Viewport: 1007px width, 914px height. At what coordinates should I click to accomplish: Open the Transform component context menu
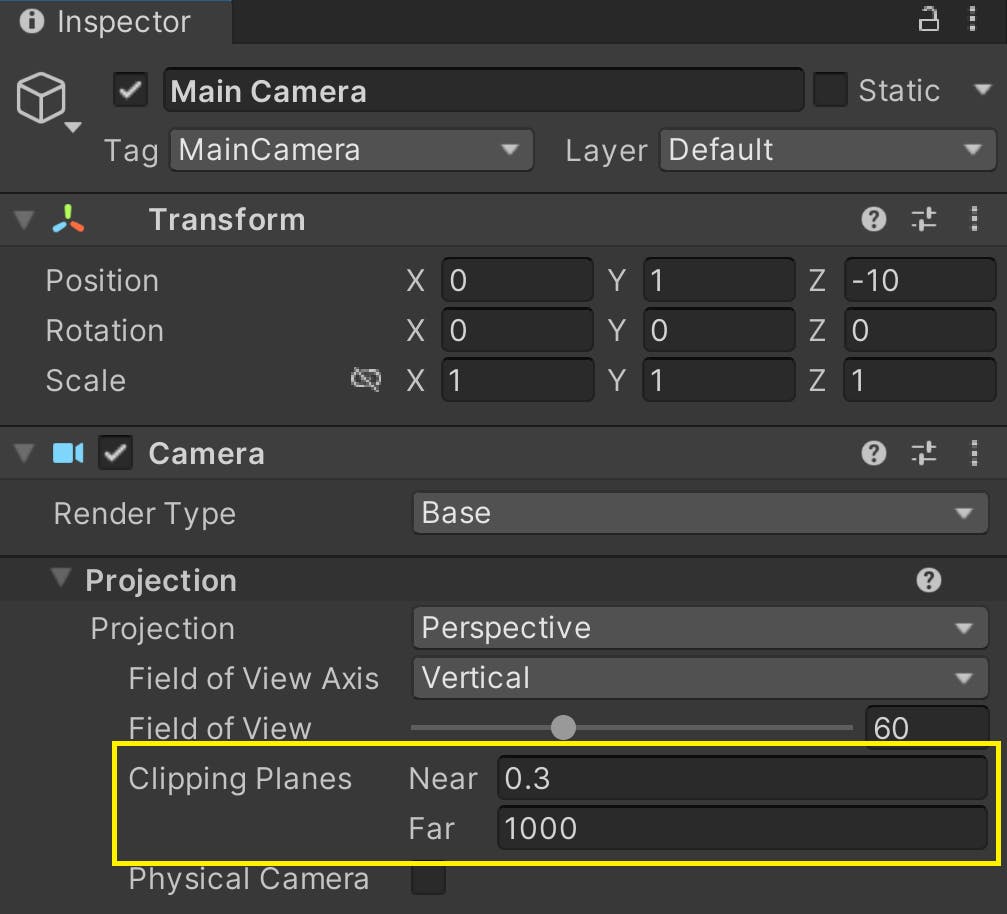tap(974, 219)
